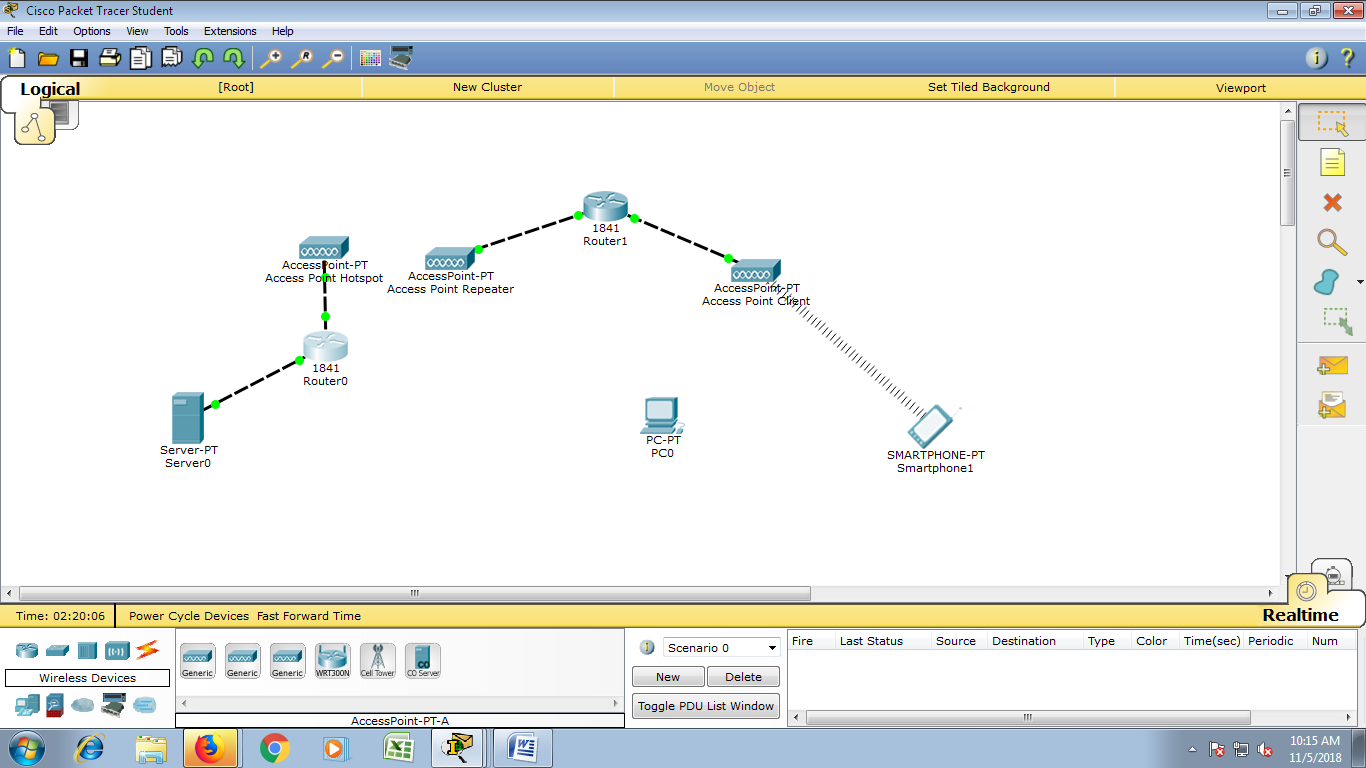The width and height of the screenshot is (1366, 768).
Task: Open file using the folder icon
Action: [48, 58]
